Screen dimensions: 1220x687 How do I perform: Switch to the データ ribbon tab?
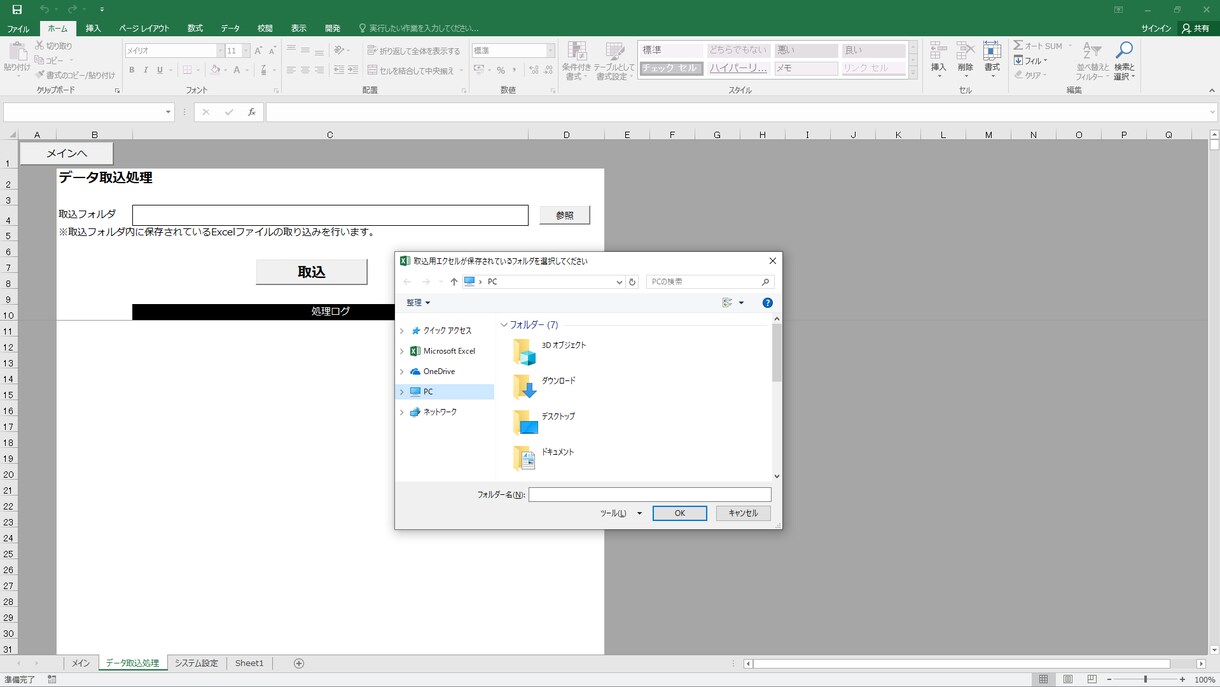point(230,28)
